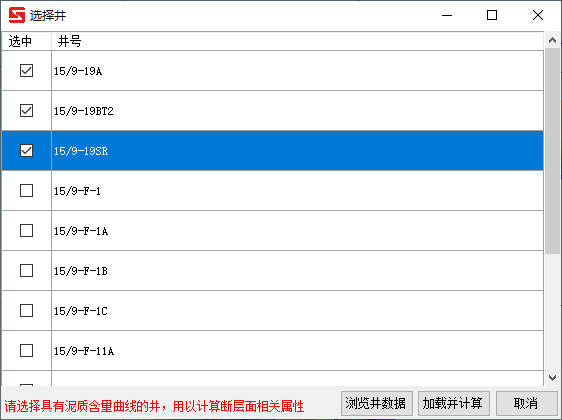Maximize the 选择井 window
Screen dimensions: 562x420
coord(492,15)
